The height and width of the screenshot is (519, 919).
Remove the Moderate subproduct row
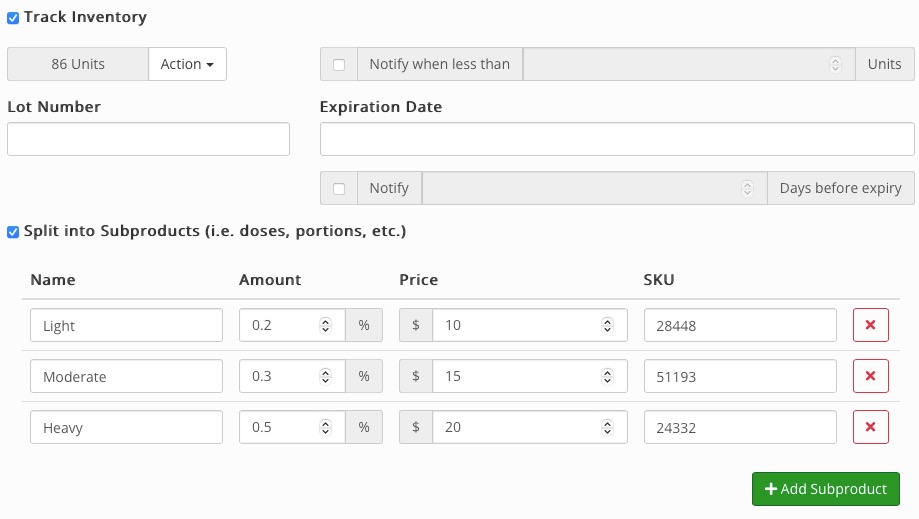point(870,376)
